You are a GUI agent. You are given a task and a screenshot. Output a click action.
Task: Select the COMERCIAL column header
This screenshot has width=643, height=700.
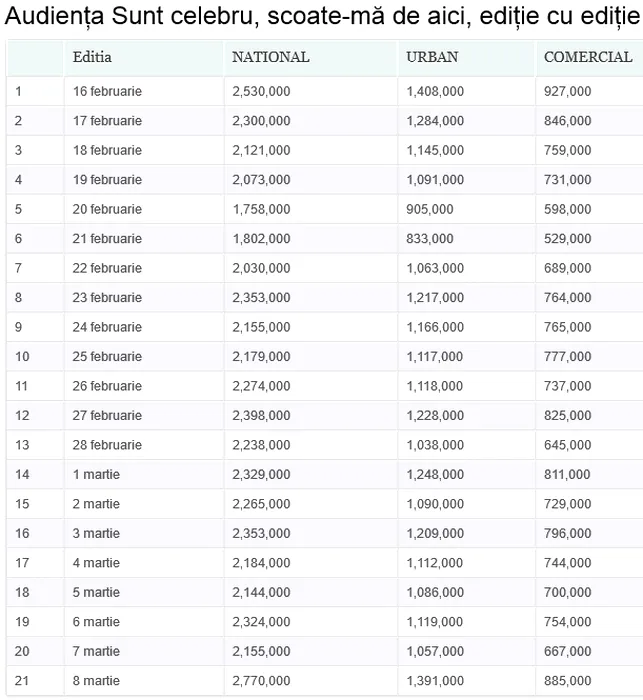(x=587, y=57)
